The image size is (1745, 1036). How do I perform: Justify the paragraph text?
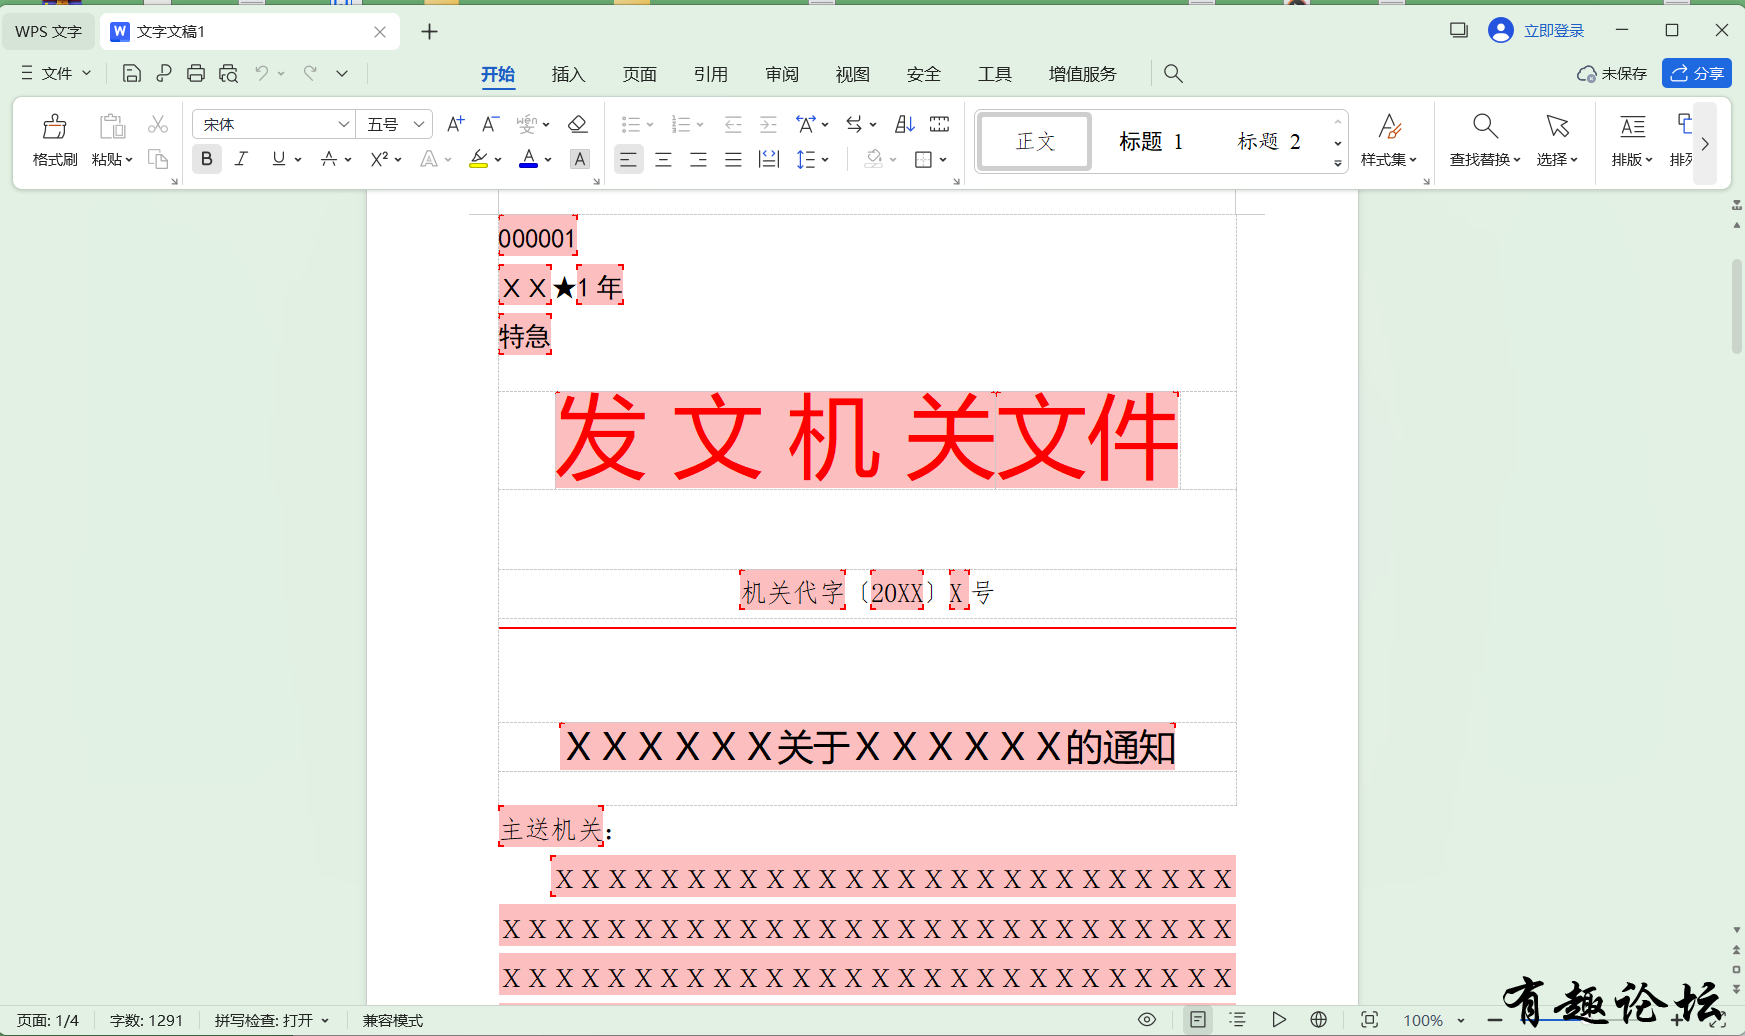(733, 159)
